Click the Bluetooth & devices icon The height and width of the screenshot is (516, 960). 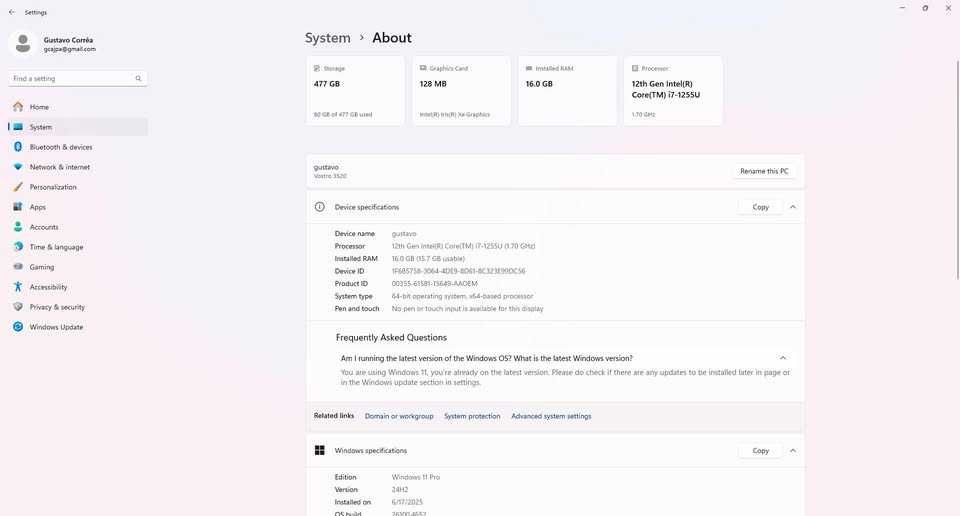coord(18,147)
